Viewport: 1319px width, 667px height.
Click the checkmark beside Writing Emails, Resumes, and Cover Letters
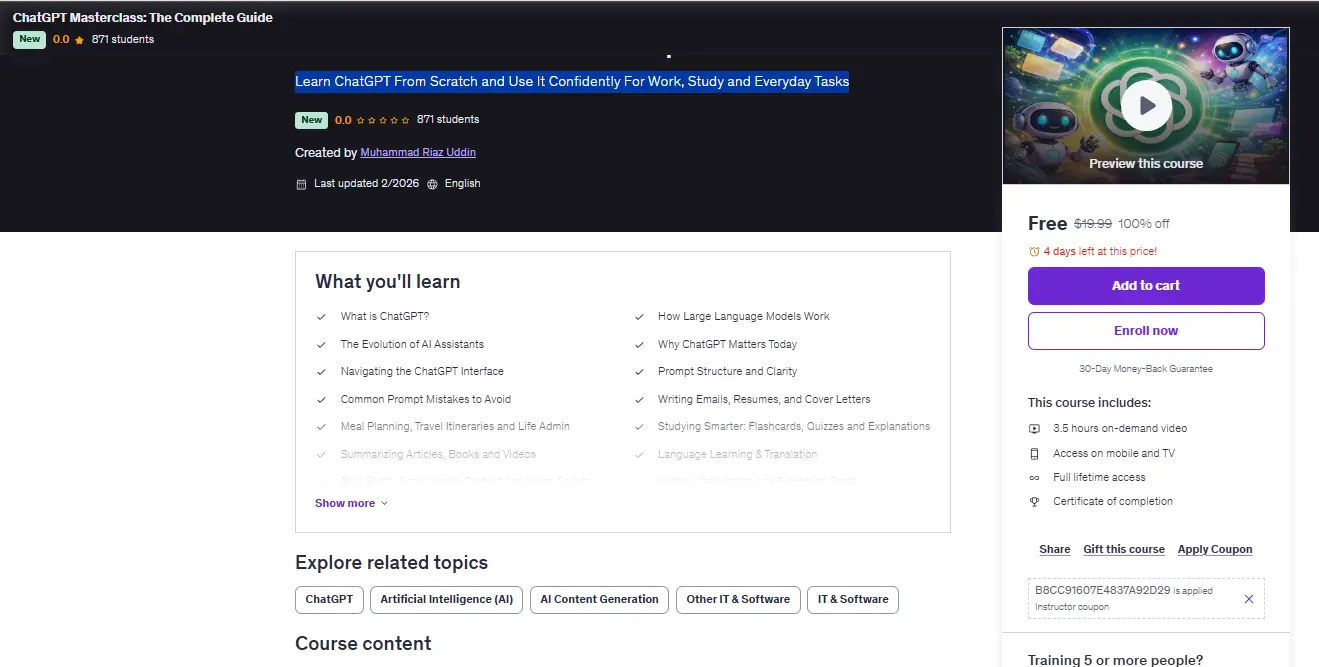pyautogui.click(x=639, y=400)
